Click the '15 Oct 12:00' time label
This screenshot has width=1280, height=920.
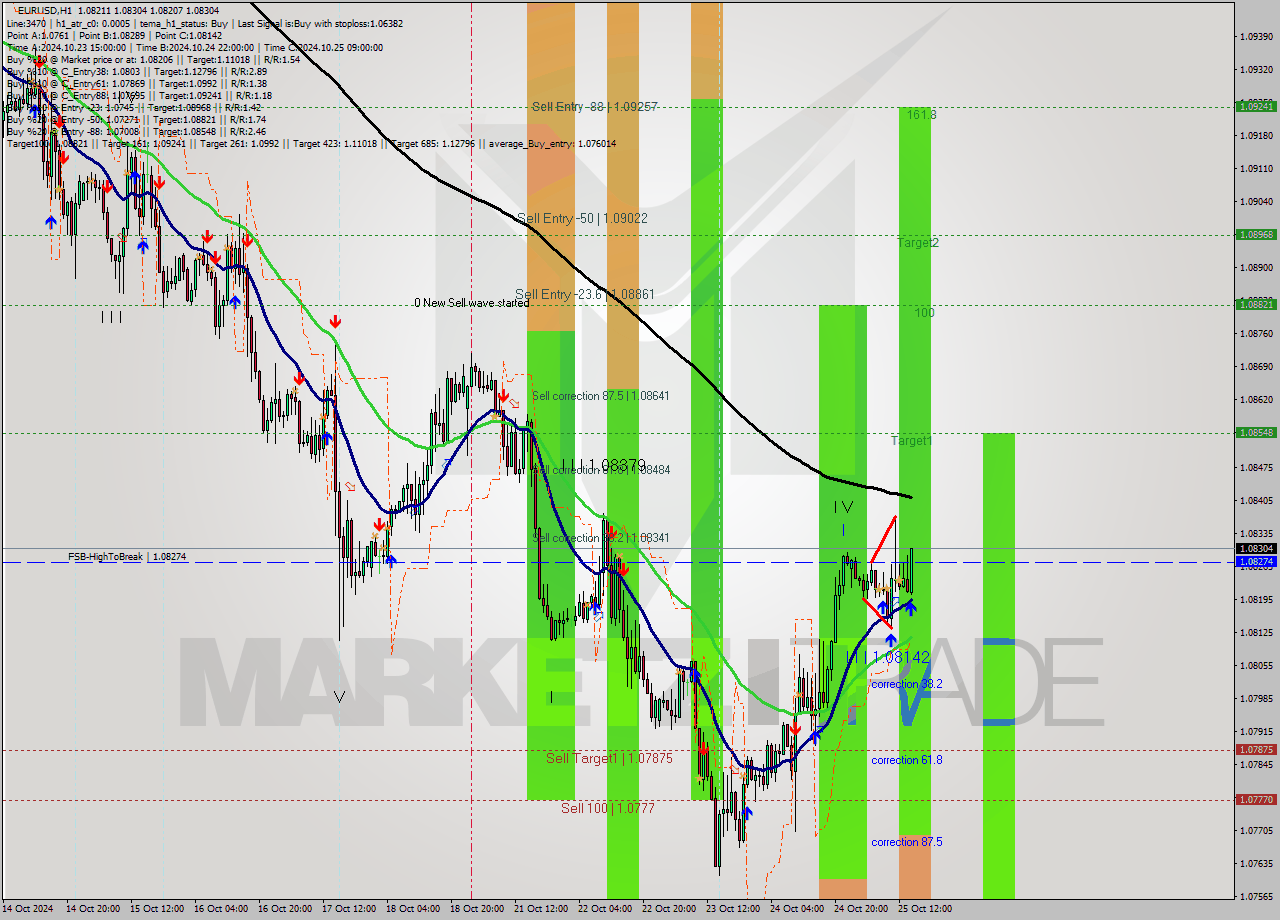coord(155,909)
